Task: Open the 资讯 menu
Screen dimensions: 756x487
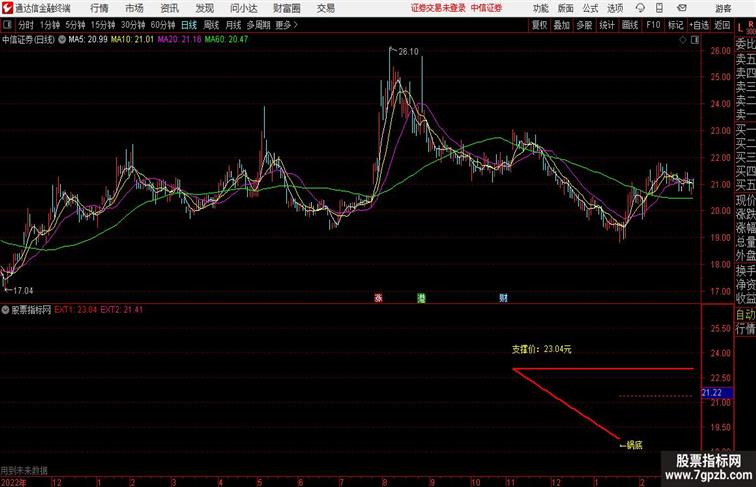Action: tap(169, 8)
